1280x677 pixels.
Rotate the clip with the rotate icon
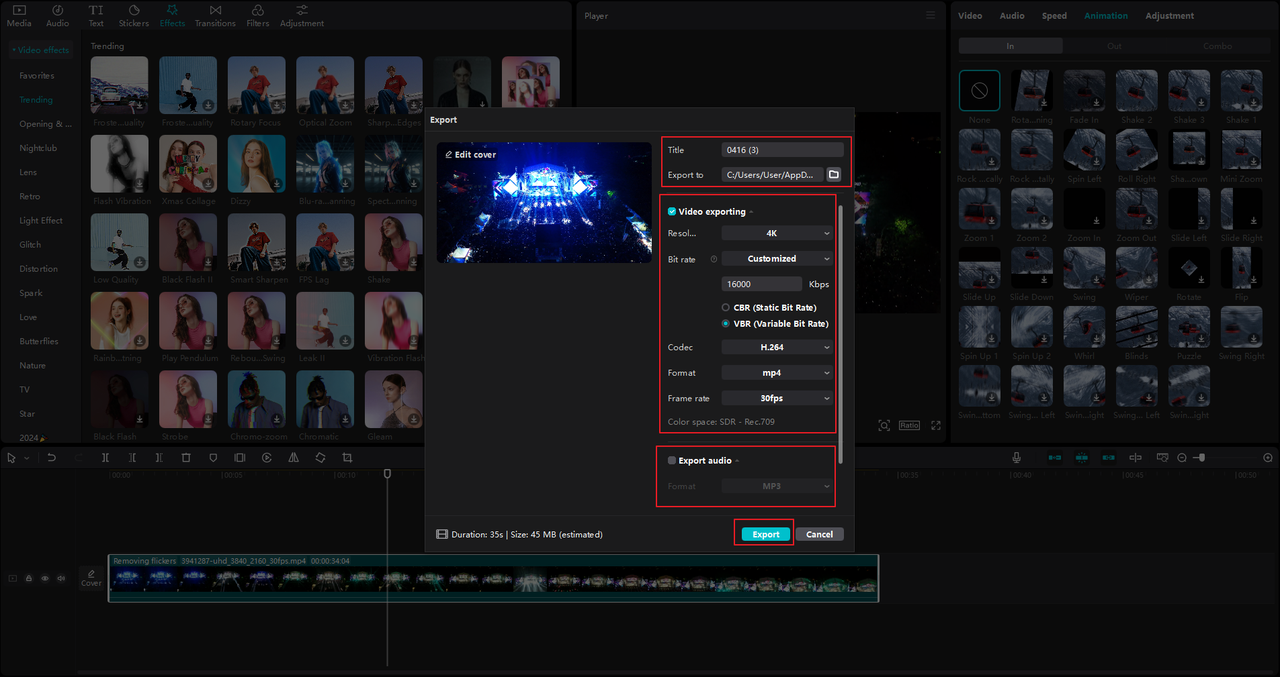click(320, 457)
